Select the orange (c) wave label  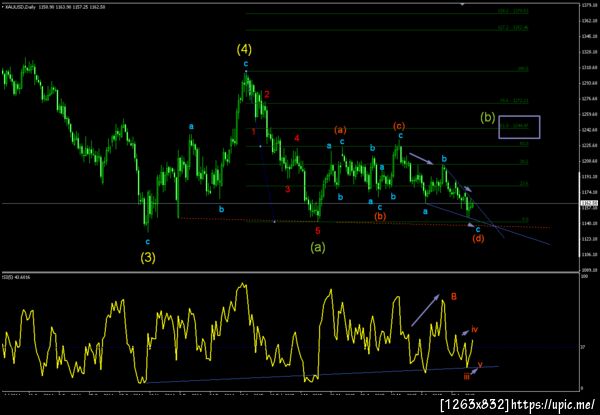tap(399, 125)
